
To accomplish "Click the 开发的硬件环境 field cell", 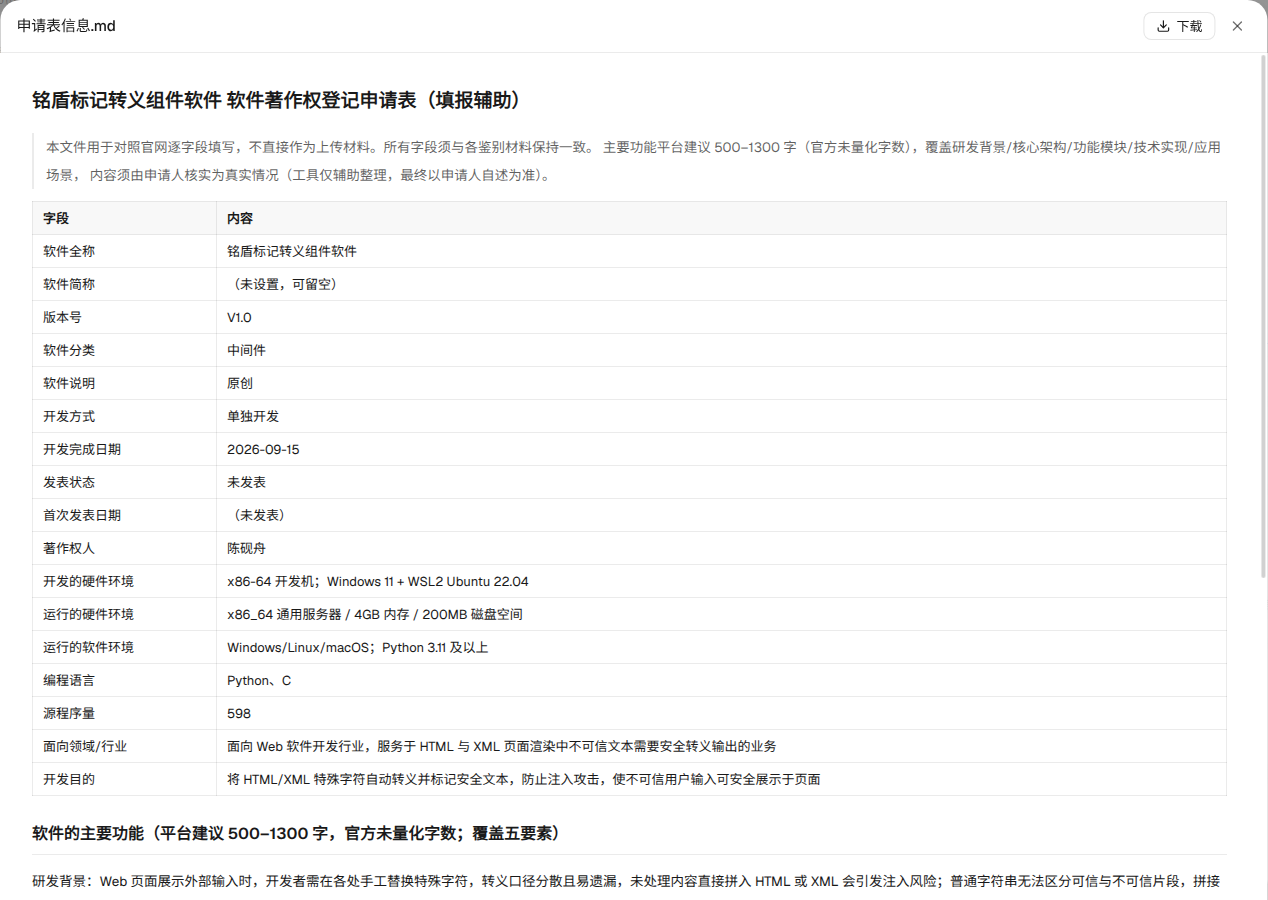I will 124,581.
